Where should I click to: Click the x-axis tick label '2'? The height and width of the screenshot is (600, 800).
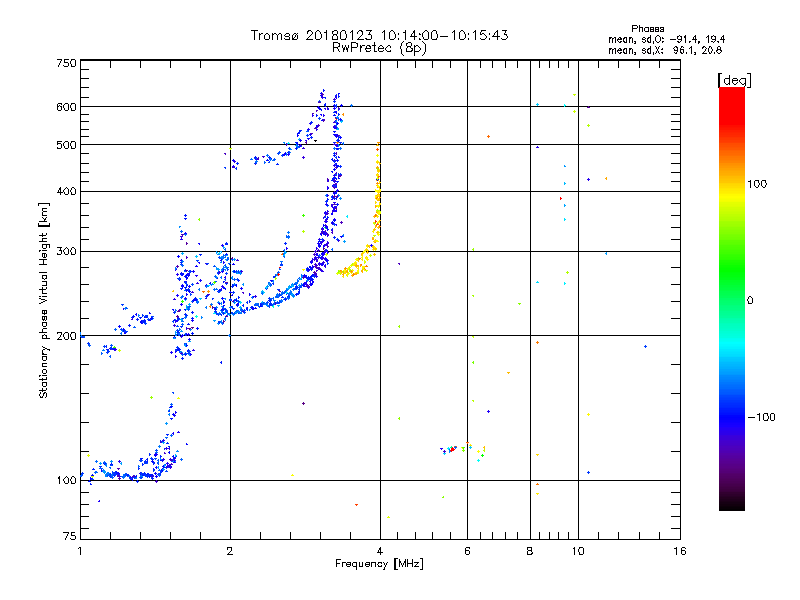(230, 551)
